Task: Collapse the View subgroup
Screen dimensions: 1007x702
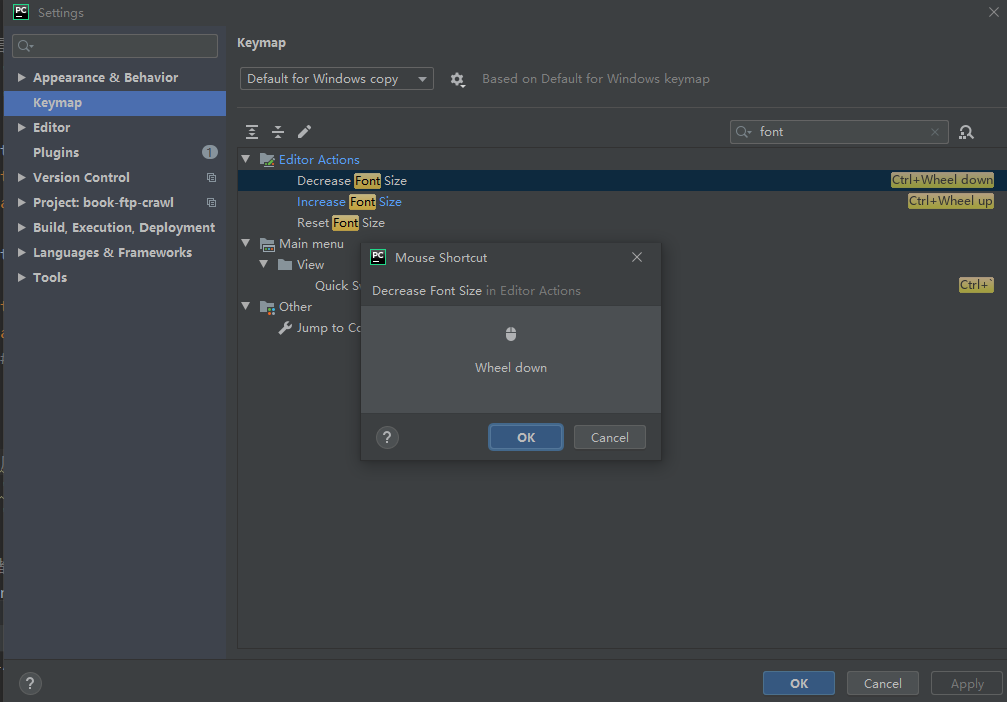Action: pyautogui.click(x=264, y=264)
